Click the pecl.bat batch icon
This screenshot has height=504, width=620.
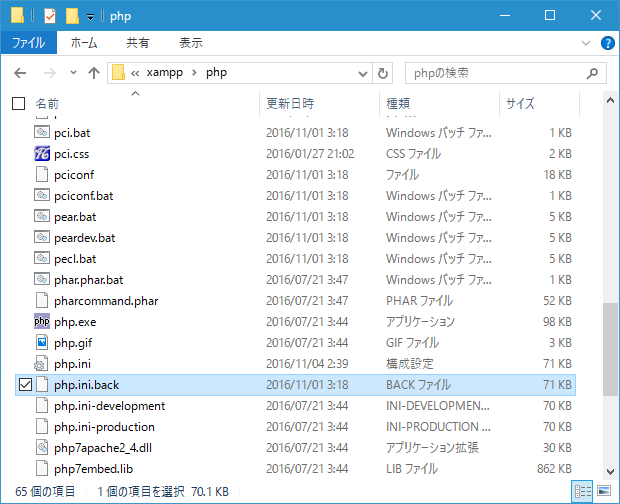42,258
